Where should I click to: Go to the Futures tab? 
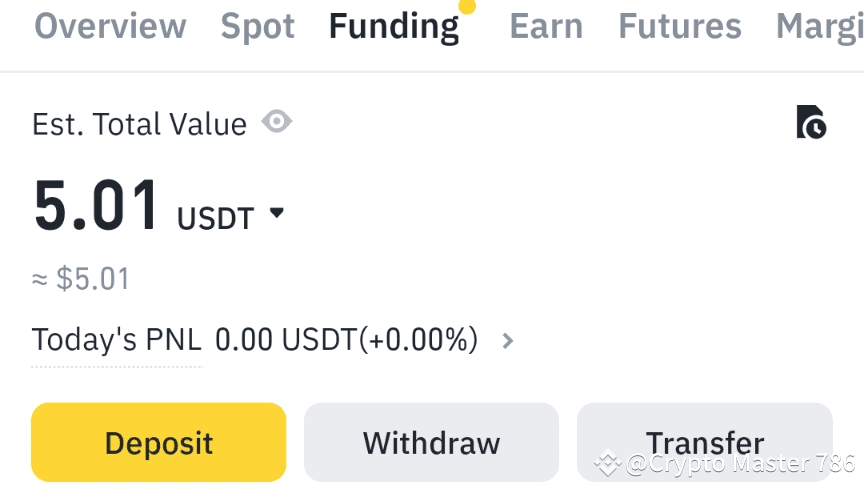pyautogui.click(x=680, y=27)
